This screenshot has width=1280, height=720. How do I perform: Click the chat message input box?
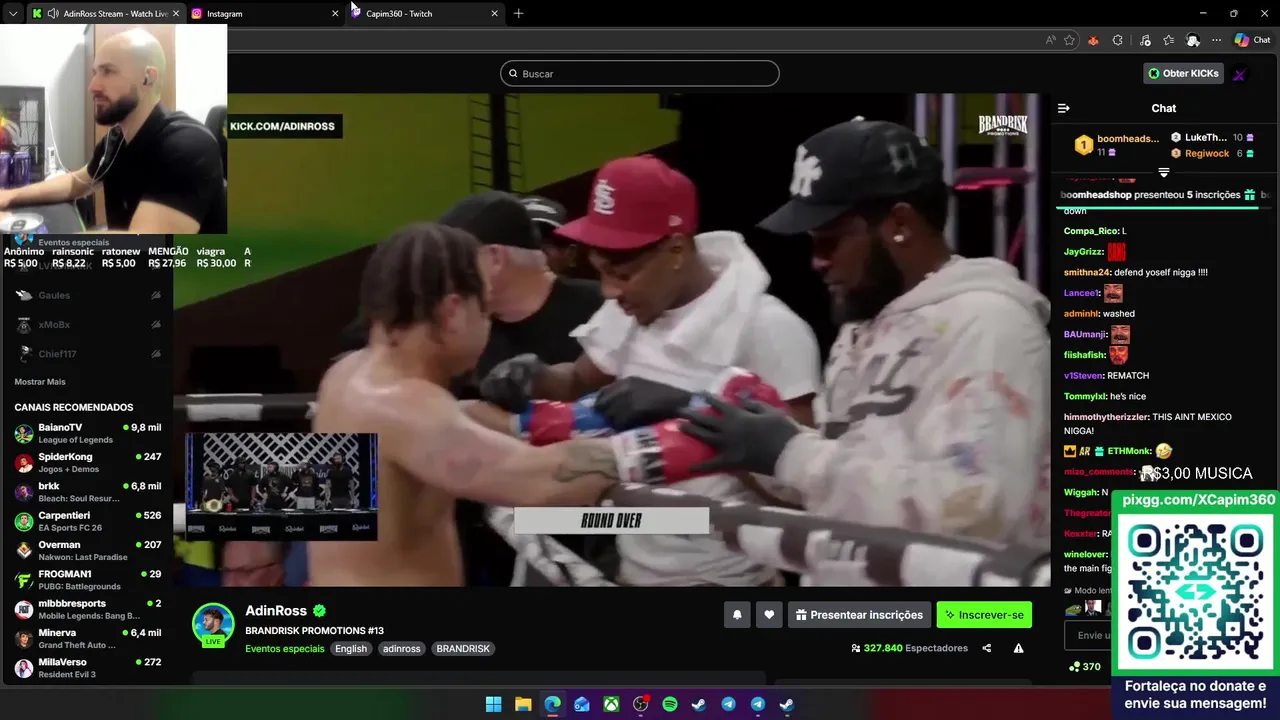1088,635
